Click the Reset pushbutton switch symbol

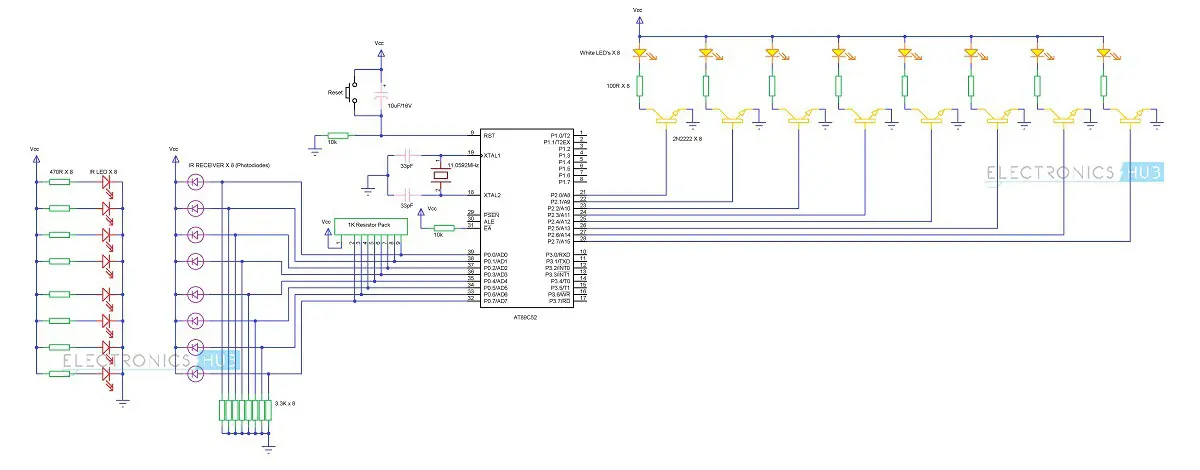tap(353, 96)
